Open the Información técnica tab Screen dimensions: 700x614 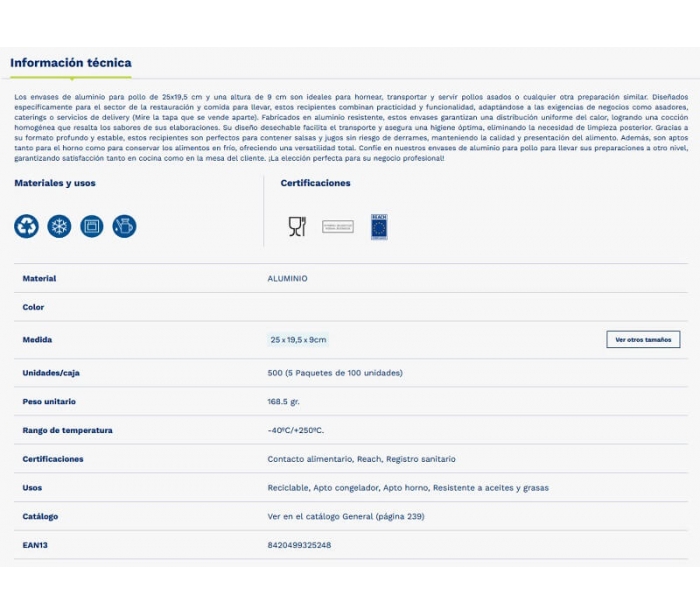70,63
